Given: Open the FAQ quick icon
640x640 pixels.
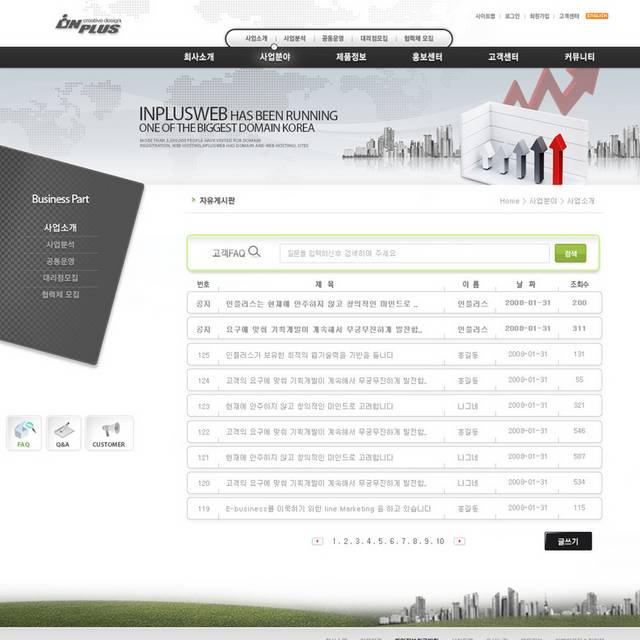Looking at the screenshot, I should coord(24,433).
